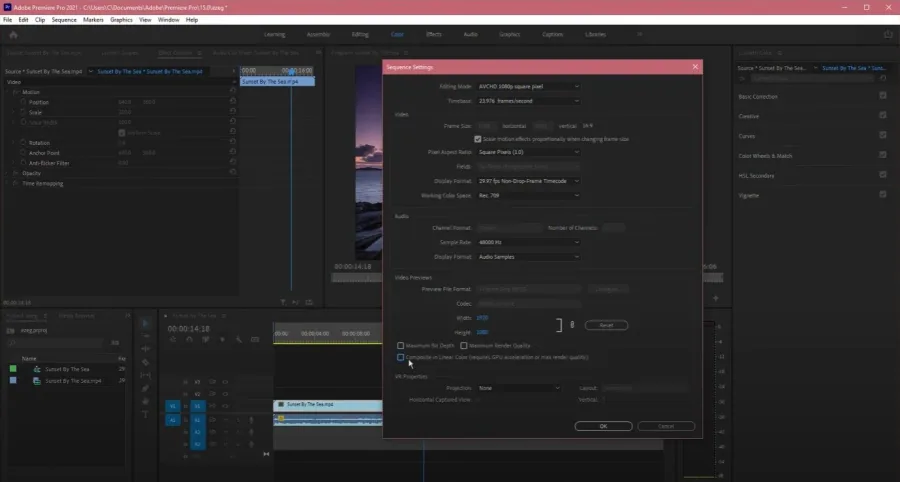The width and height of the screenshot is (900, 482).
Task: Click the V1 source patching button
Action: click(172, 406)
